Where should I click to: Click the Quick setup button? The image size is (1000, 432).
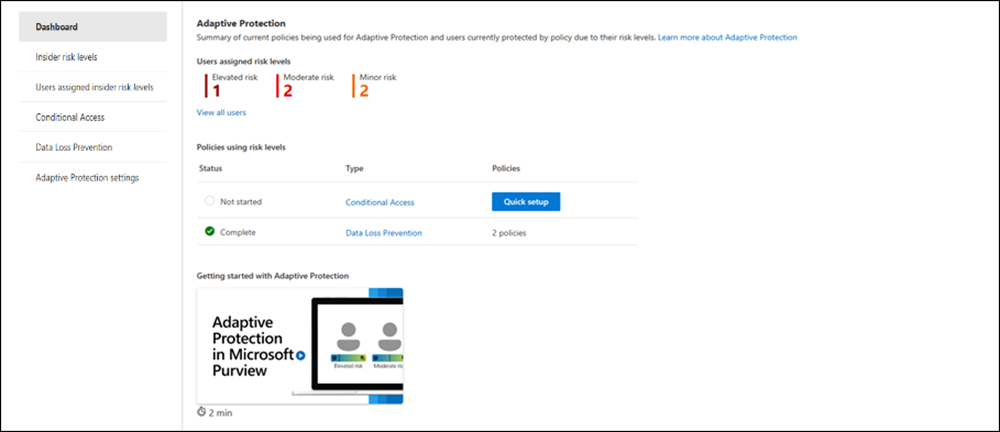[x=526, y=202]
